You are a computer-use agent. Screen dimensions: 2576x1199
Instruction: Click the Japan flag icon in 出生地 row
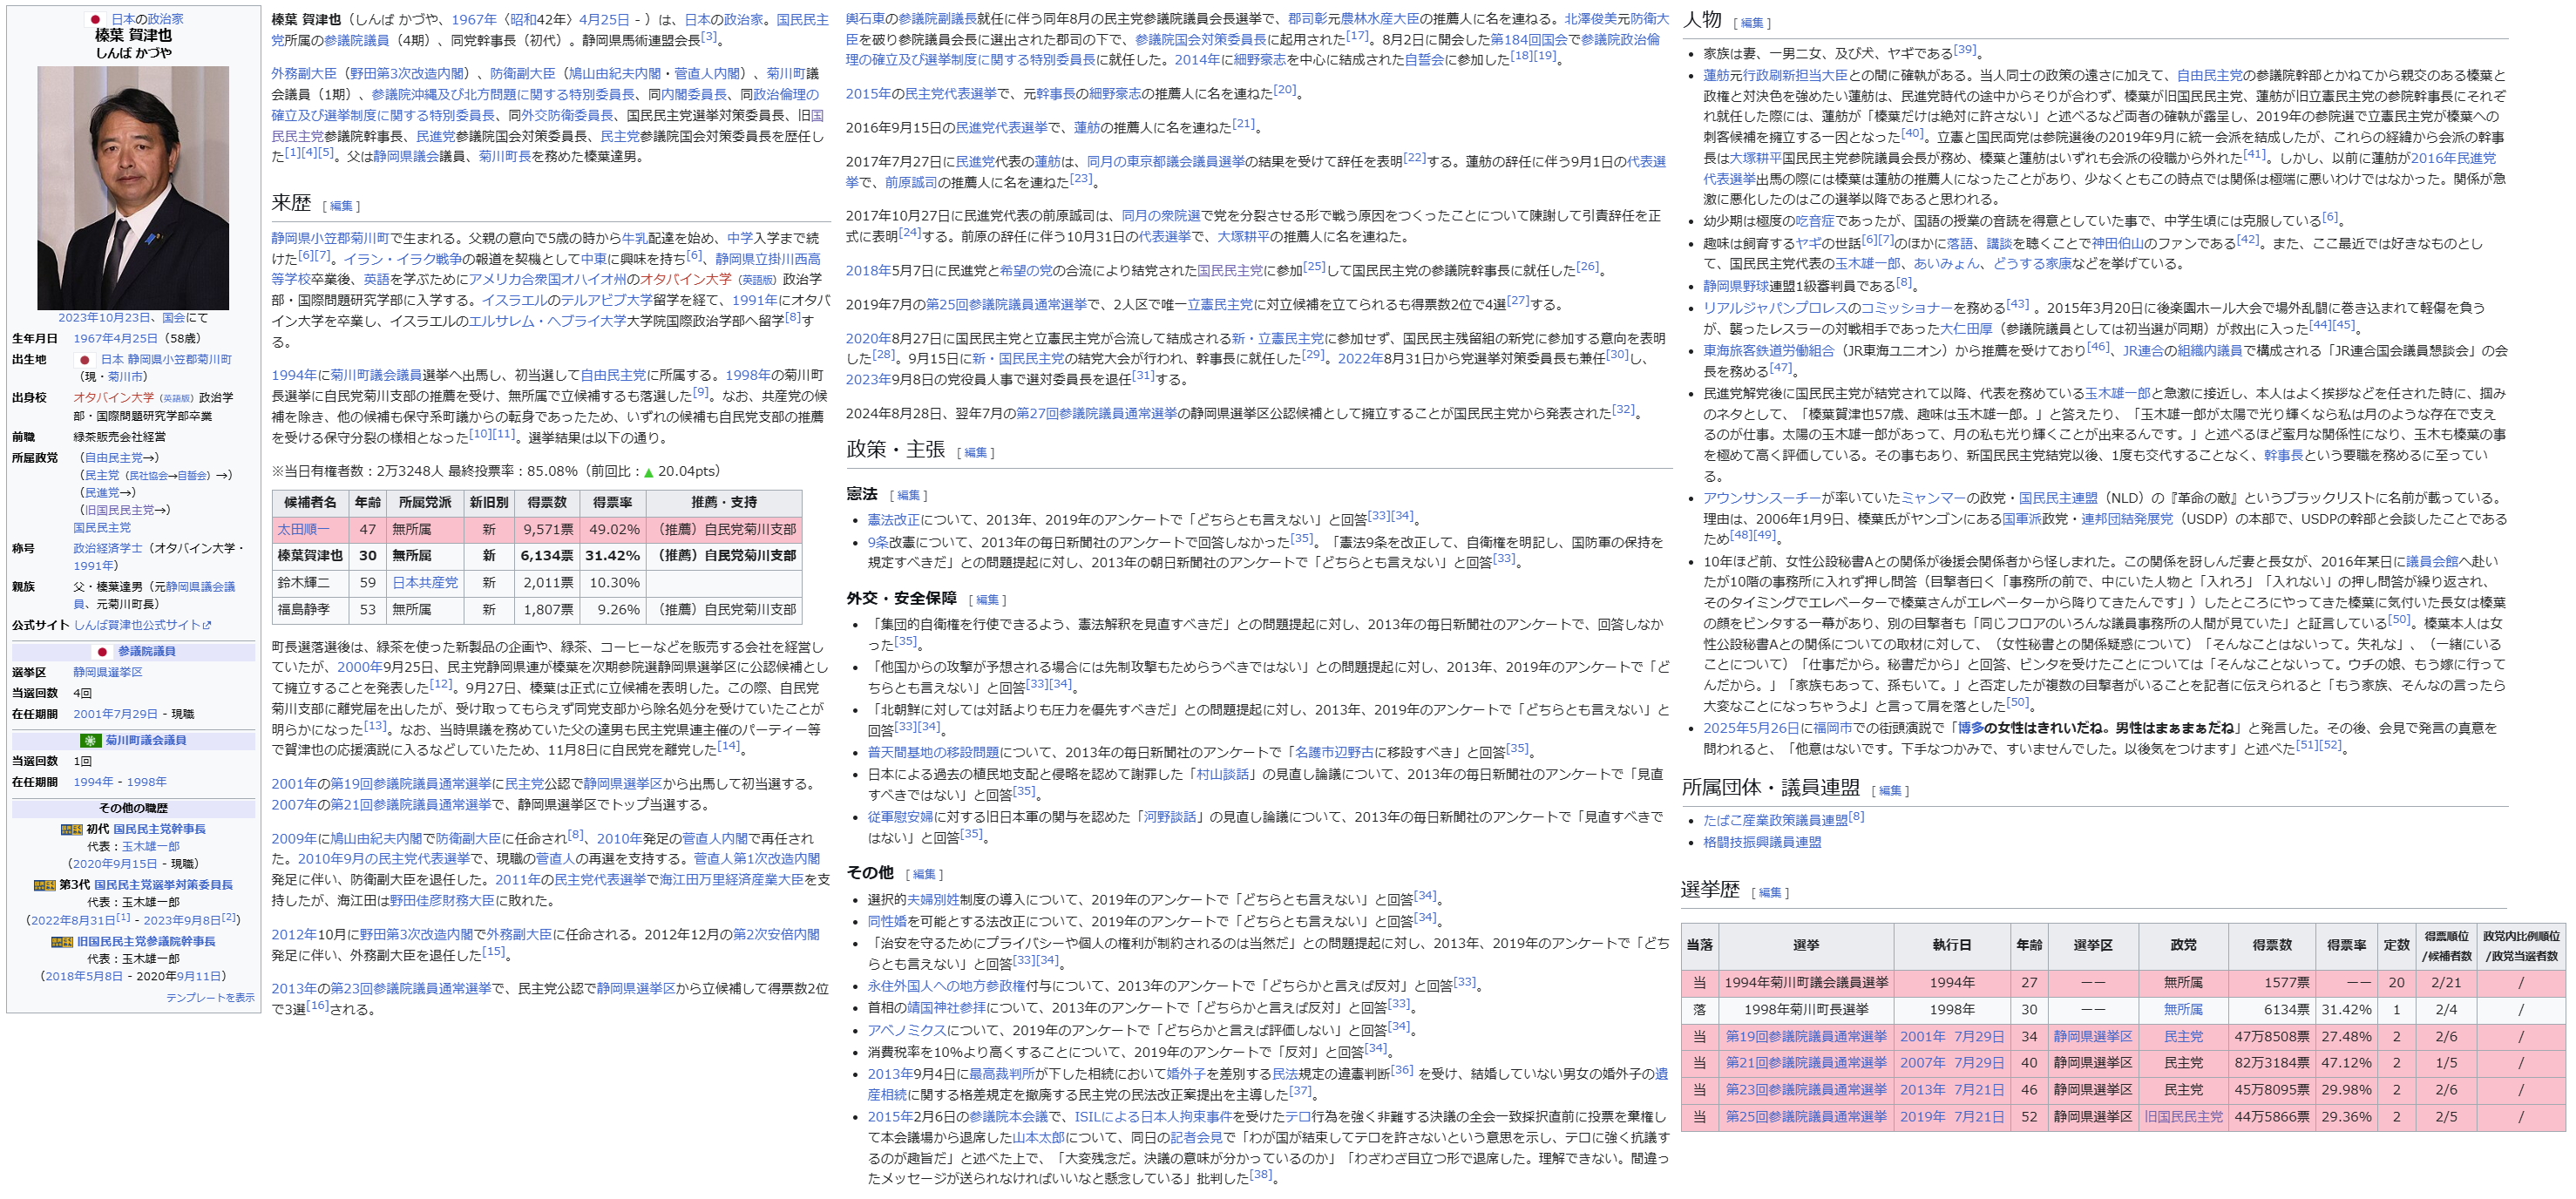[x=85, y=359]
